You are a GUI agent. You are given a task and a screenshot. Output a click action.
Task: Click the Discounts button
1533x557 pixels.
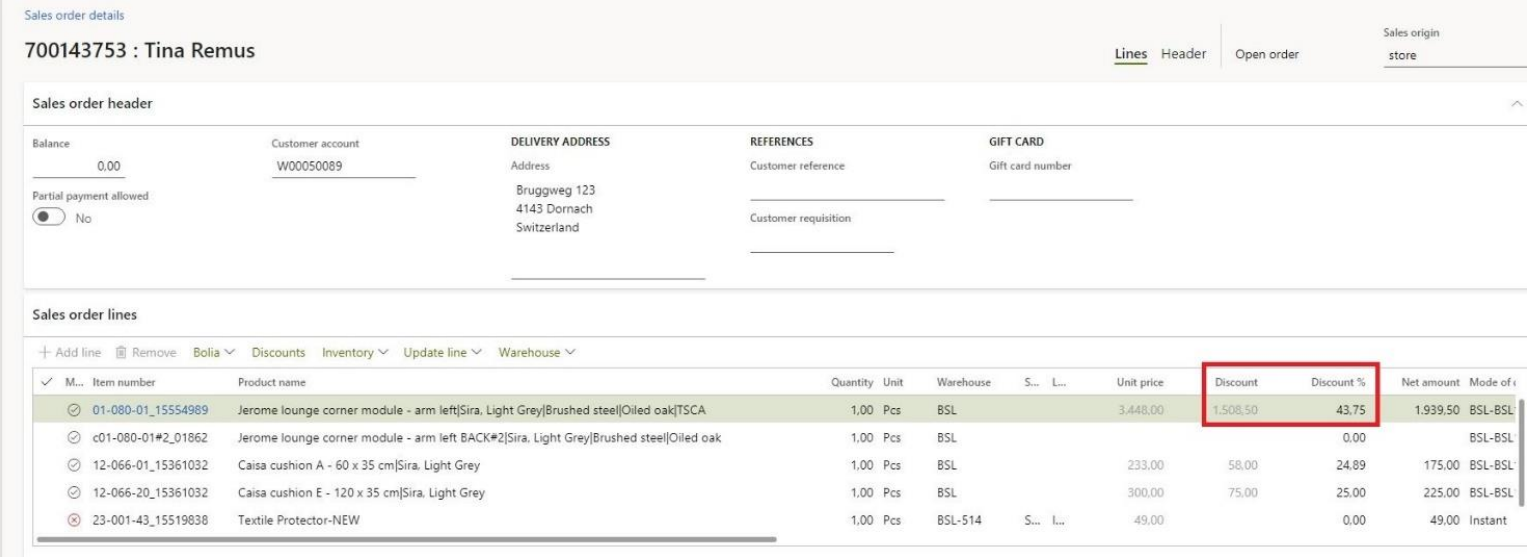(x=278, y=352)
